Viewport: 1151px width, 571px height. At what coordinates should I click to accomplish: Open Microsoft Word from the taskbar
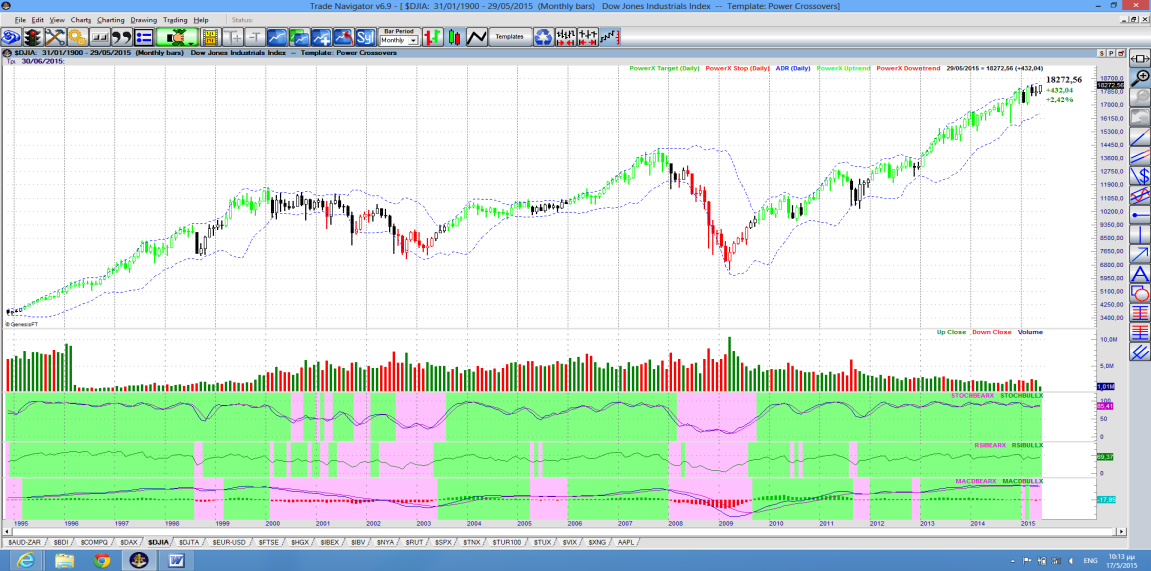[177, 561]
